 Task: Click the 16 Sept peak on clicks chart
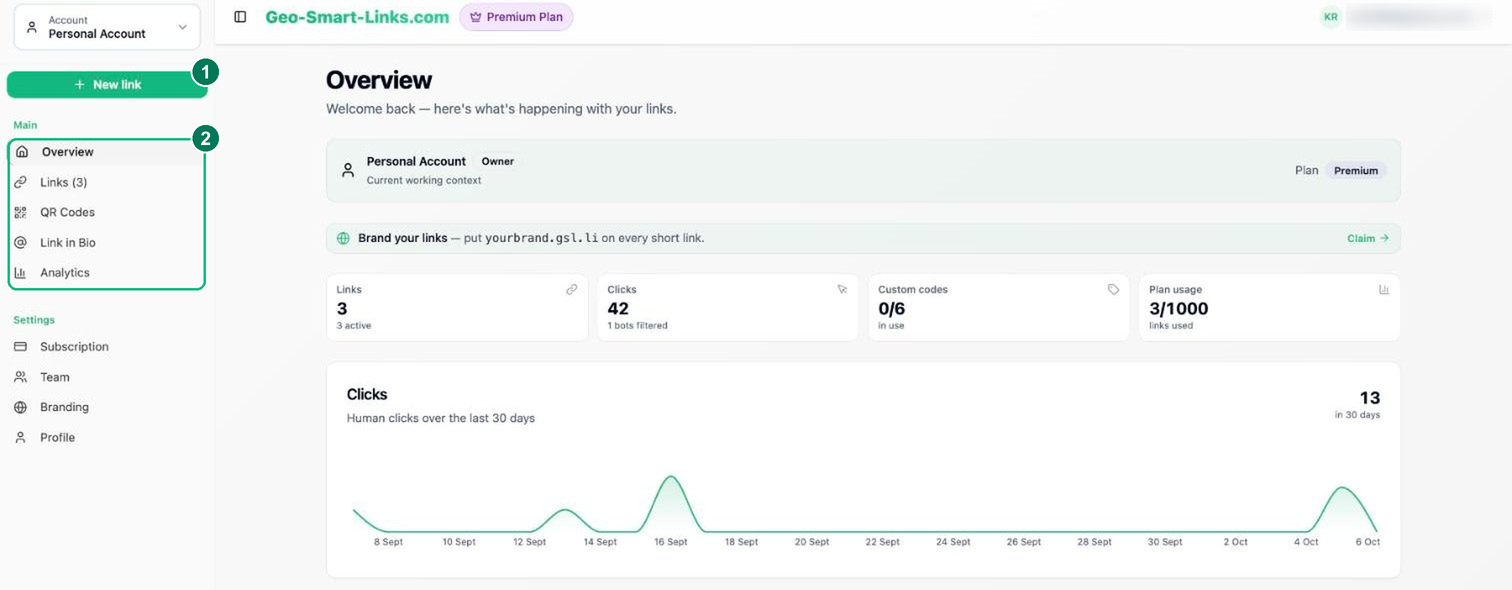[670, 477]
